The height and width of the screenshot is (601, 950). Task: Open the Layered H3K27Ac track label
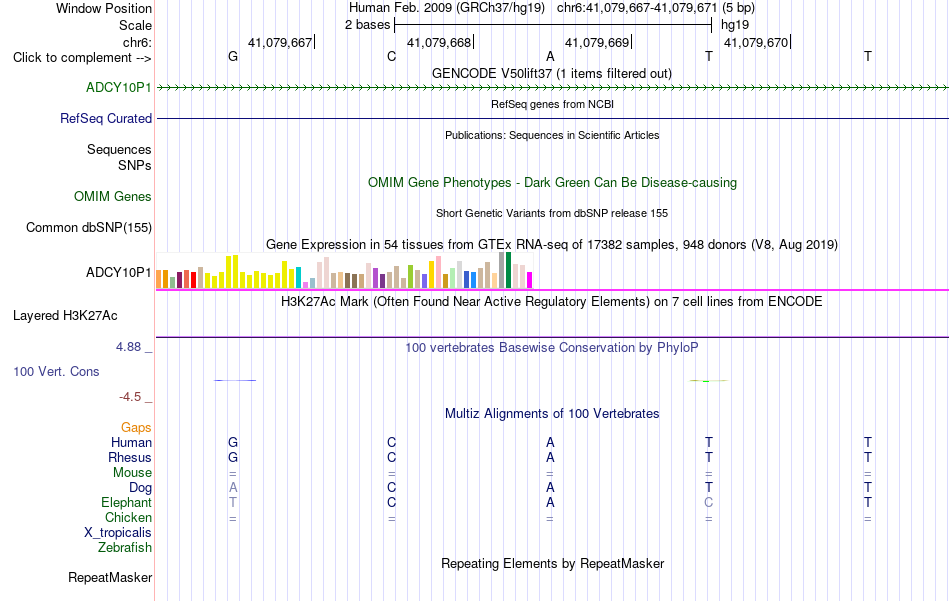tap(65, 316)
